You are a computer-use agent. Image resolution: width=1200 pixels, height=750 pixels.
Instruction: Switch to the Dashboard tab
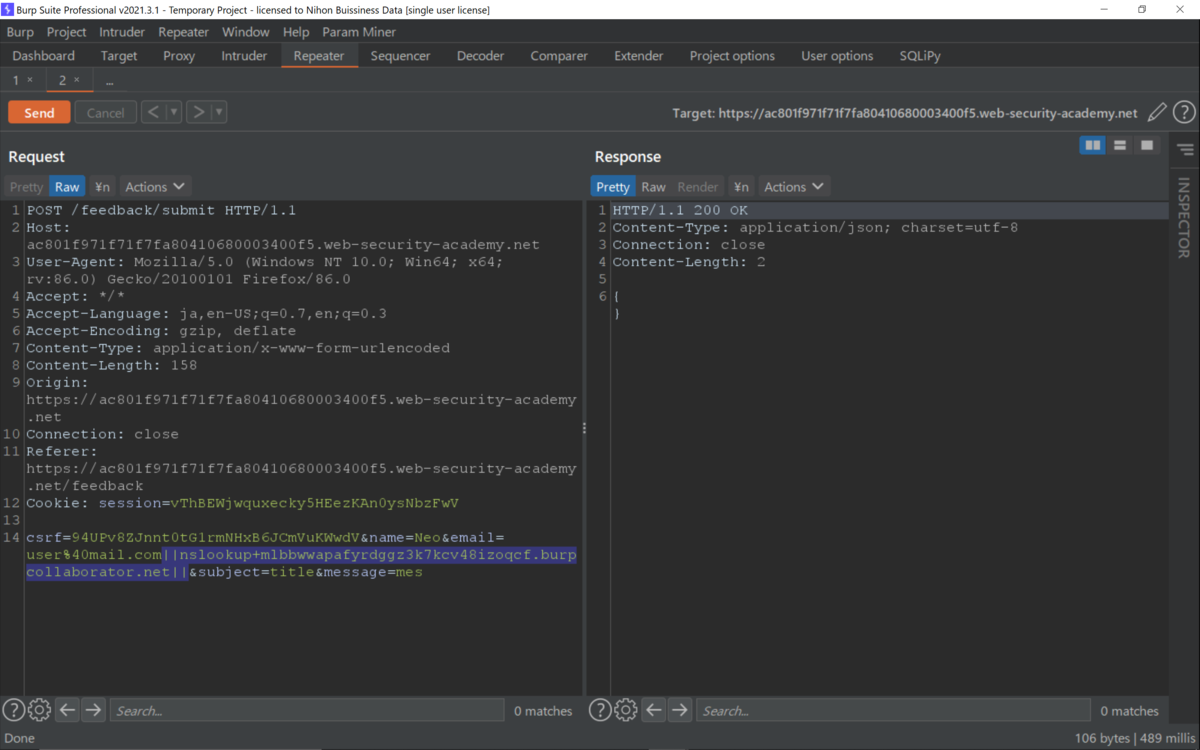point(44,56)
